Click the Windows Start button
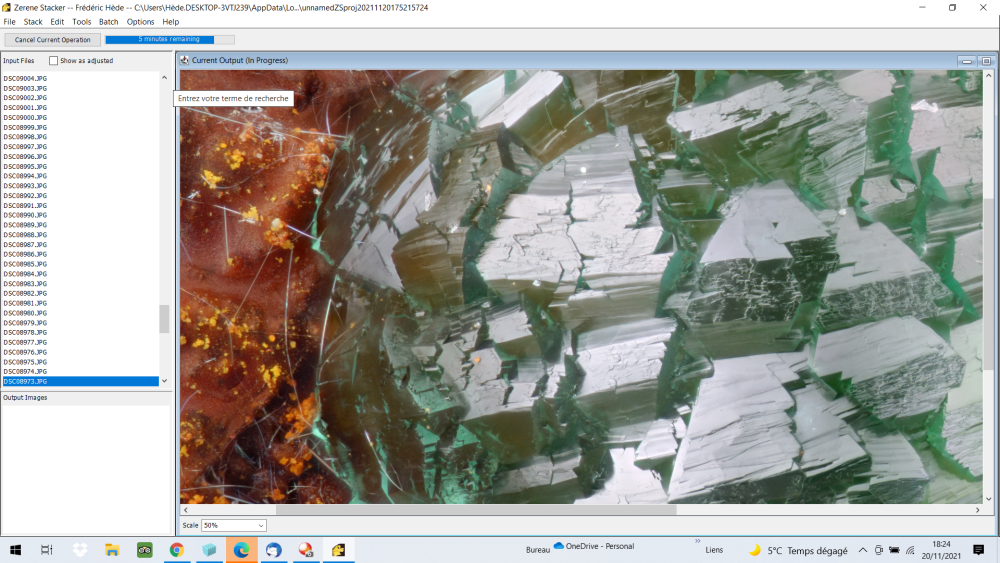 (15, 550)
